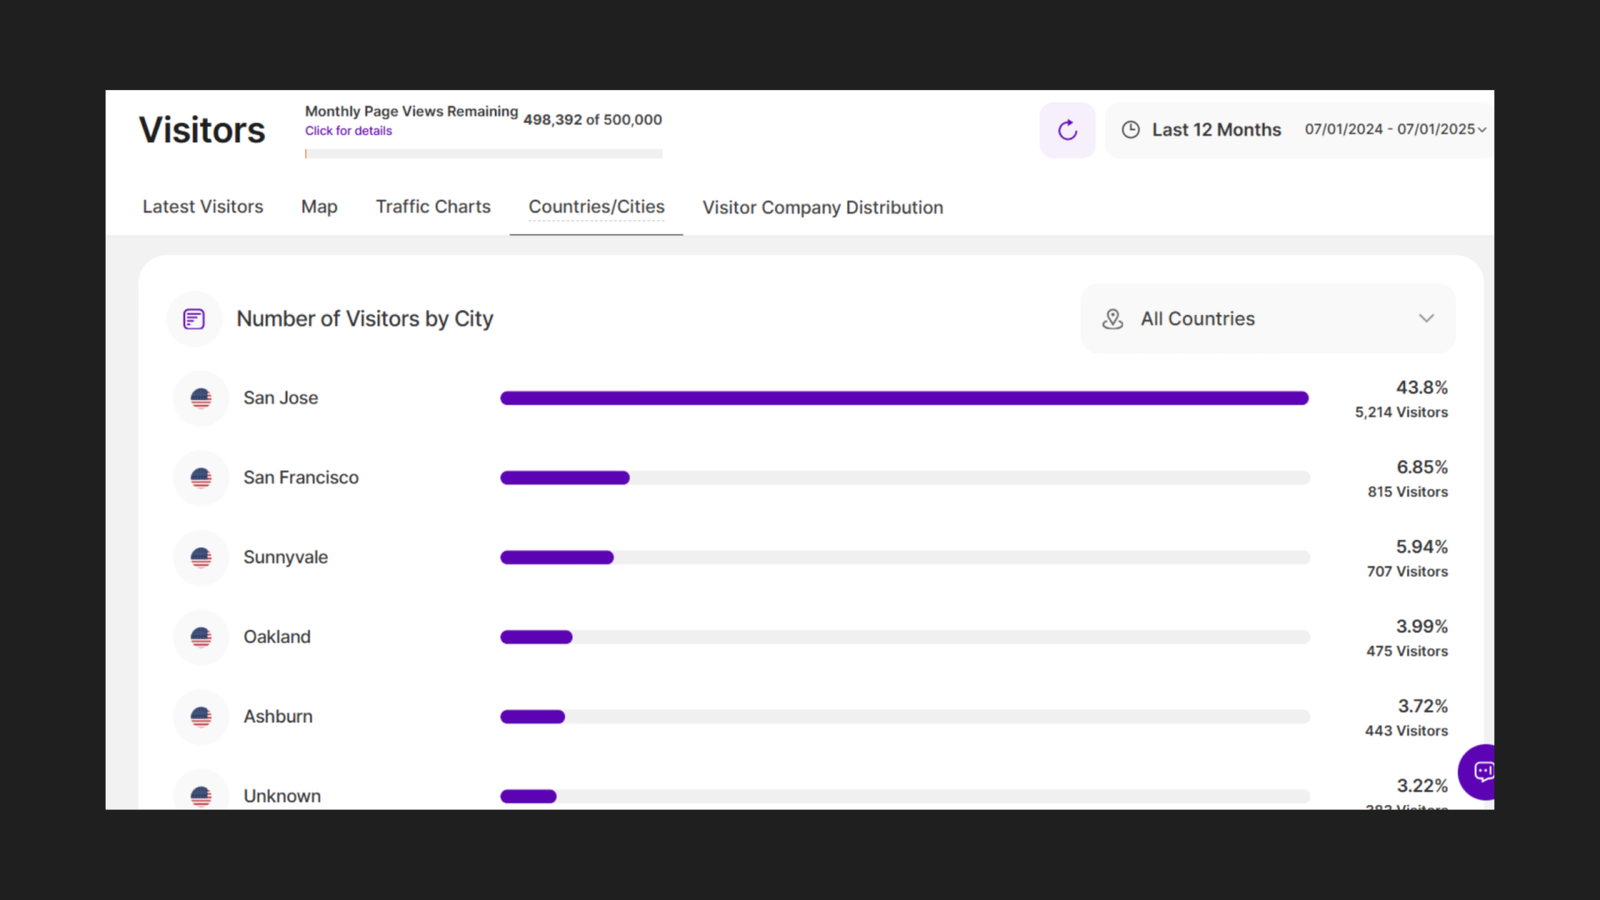Click the flag icon beside Unknown city
Screen dimensions: 1600x900
tap(201, 795)
